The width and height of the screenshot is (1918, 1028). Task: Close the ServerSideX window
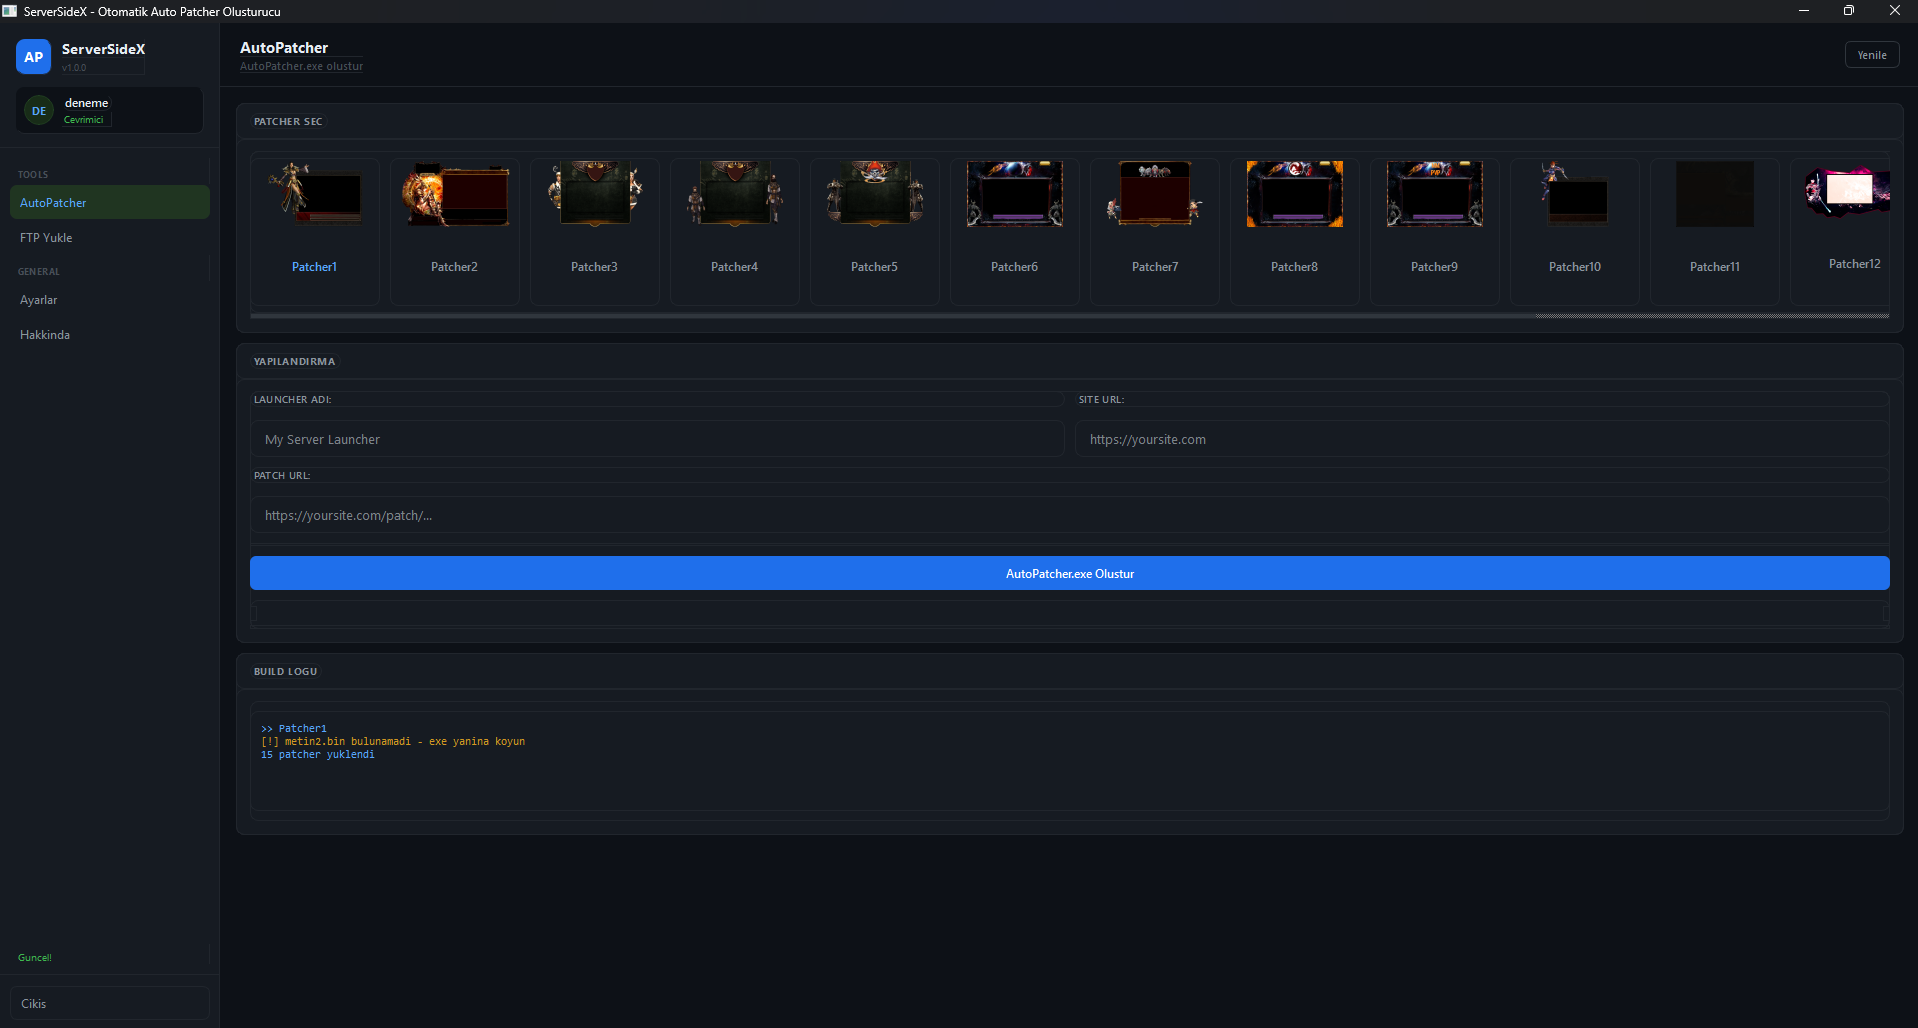(x=1894, y=11)
